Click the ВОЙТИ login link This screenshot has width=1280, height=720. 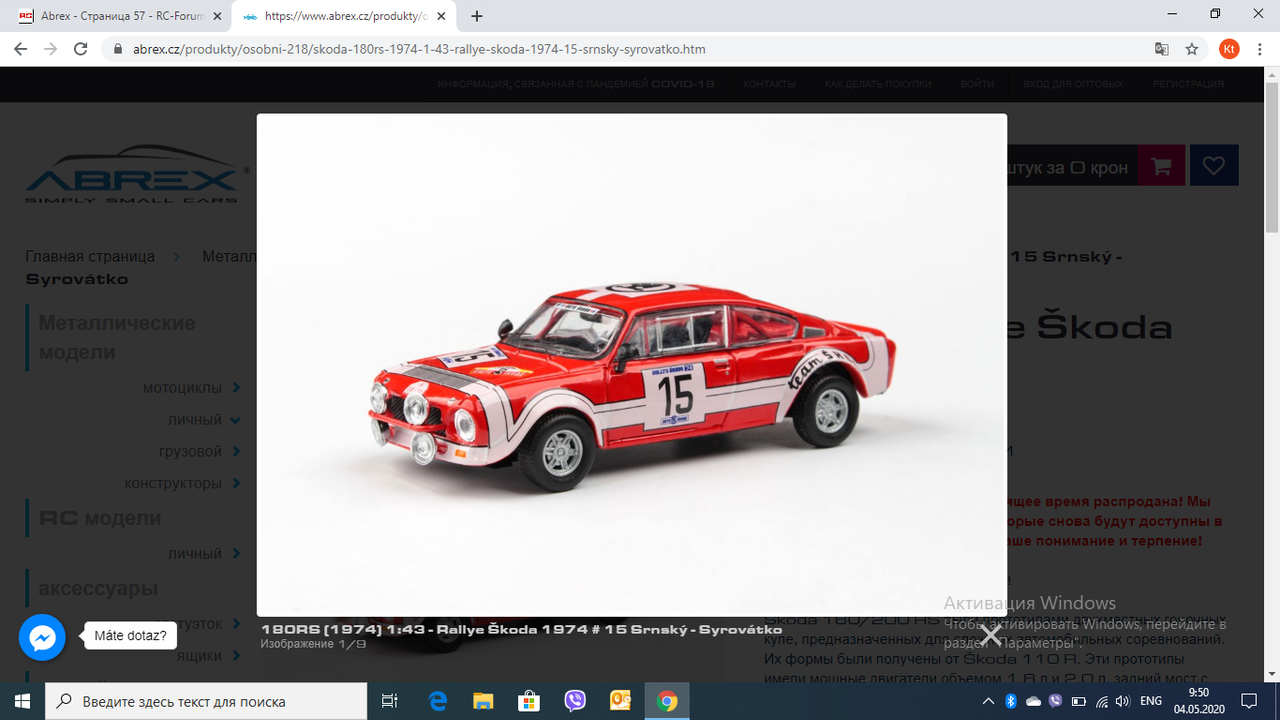pyautogui.click(x=977, y=84)
